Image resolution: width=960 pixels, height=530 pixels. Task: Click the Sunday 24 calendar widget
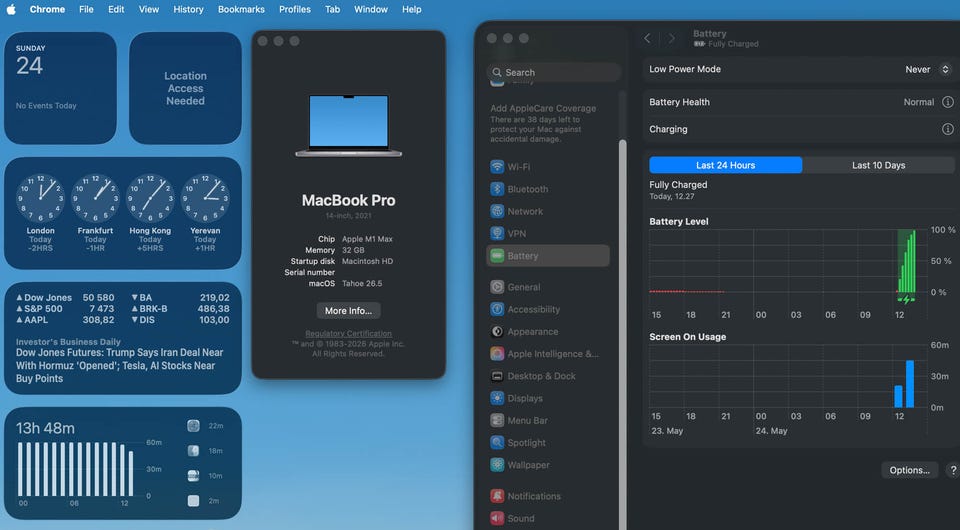[61, 88]
